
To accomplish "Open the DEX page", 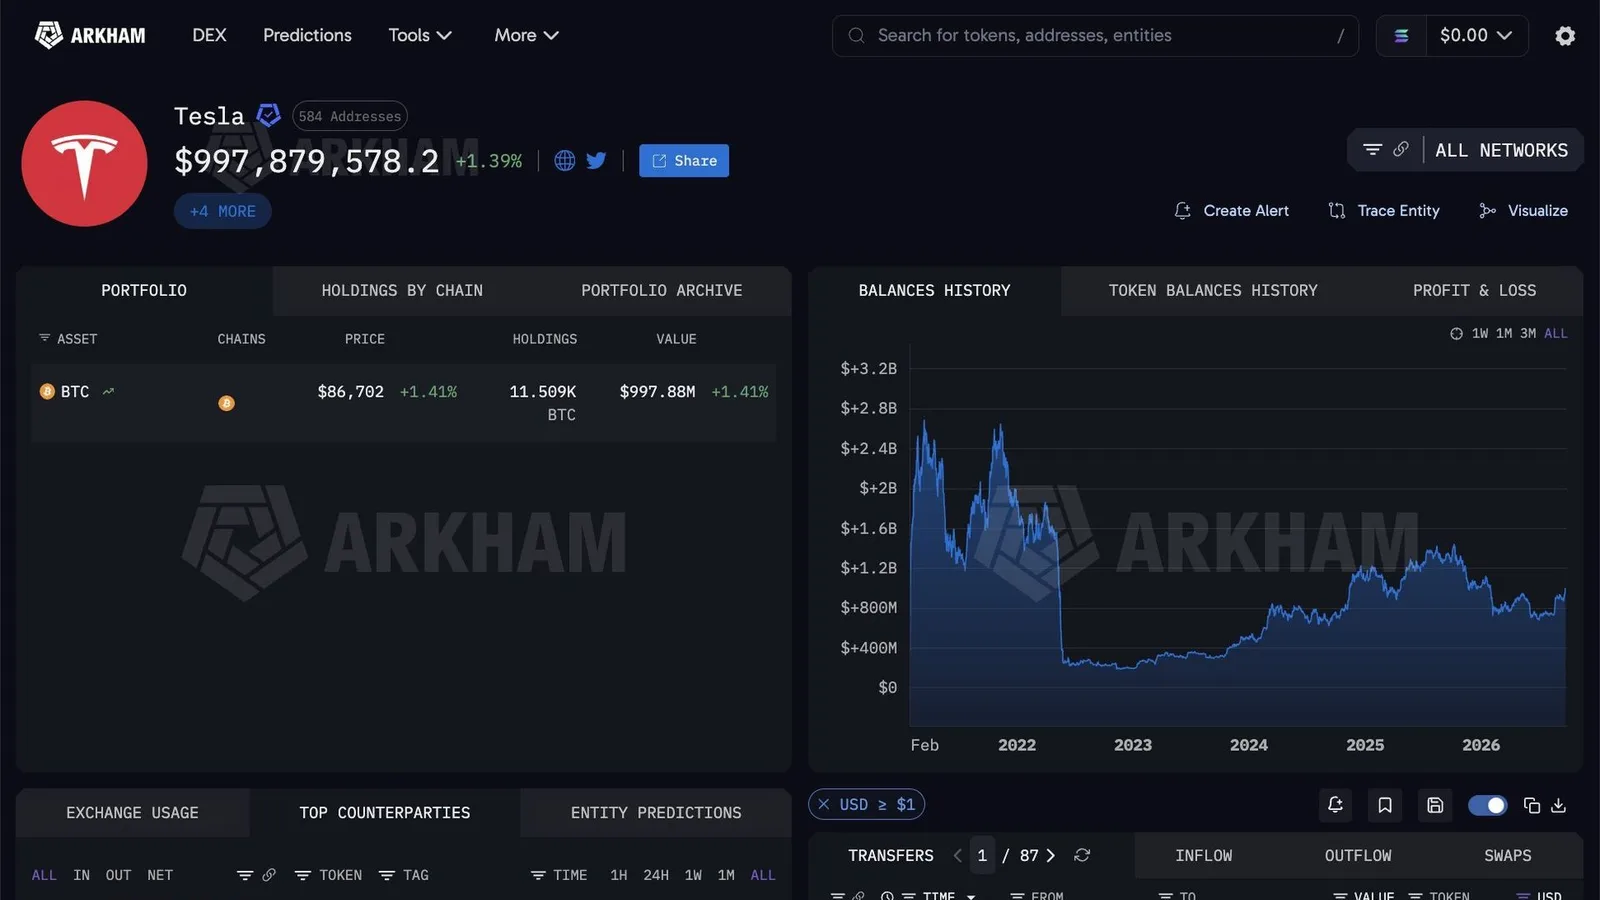I will click(x=209, y=35).
